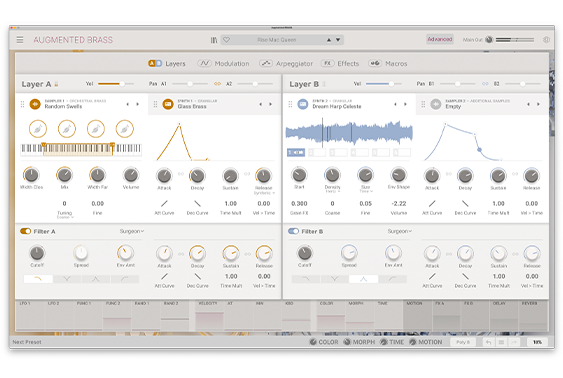
Task: Click the COLOR macro knob
Action: [313, 342]
